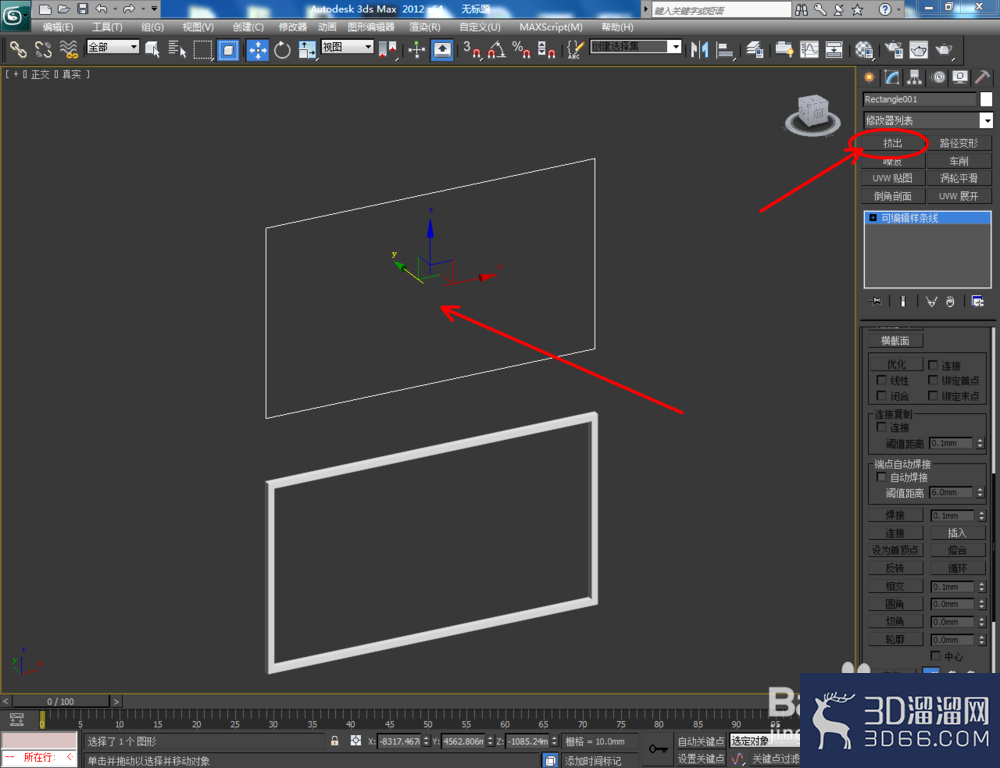
Task: Open the MAXScript(M) menu
Action: [551, 27]
